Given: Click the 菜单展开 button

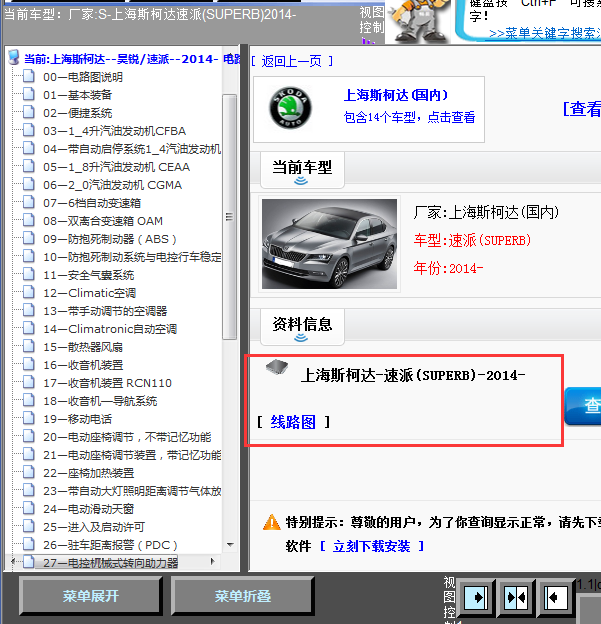Looking at the screenshot, I should [91, 596].
